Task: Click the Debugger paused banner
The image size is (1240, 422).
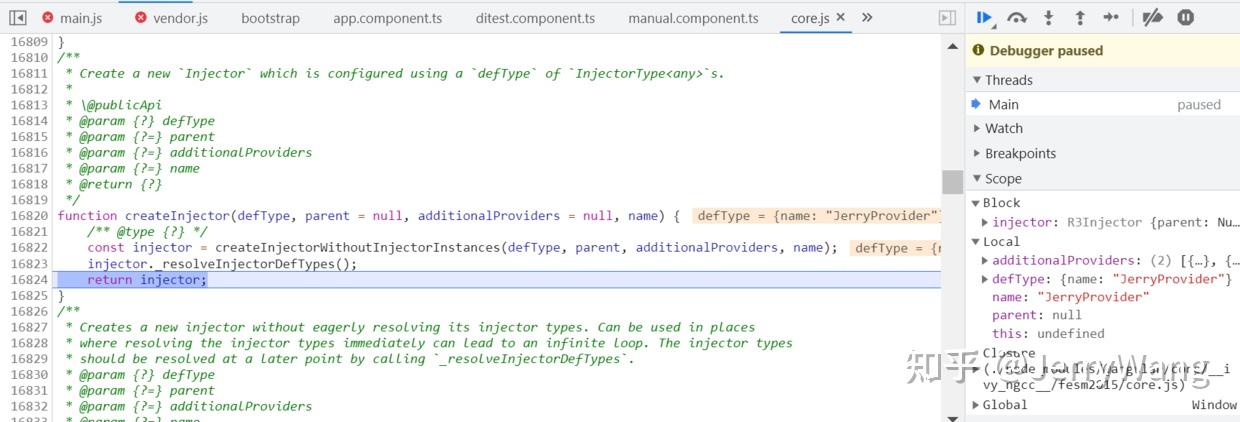Action: click(1103, 51)
